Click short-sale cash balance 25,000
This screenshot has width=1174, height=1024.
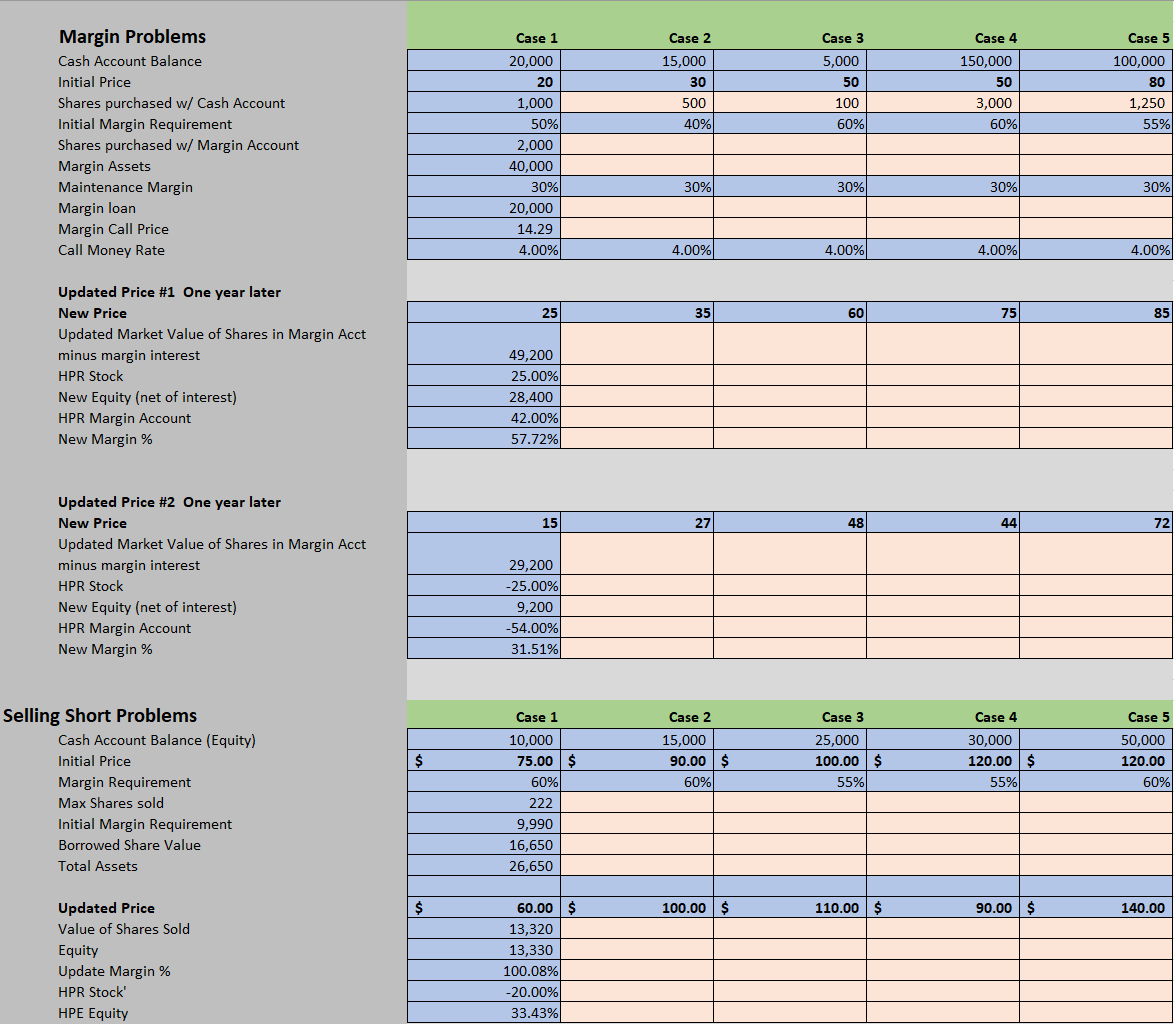(790, 740)
